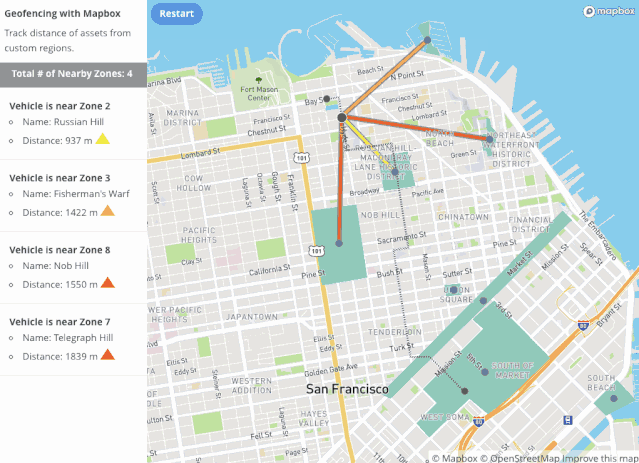Click the Union Square zone marker dot
The image size is (639, 463).
(x=454, y=290)
